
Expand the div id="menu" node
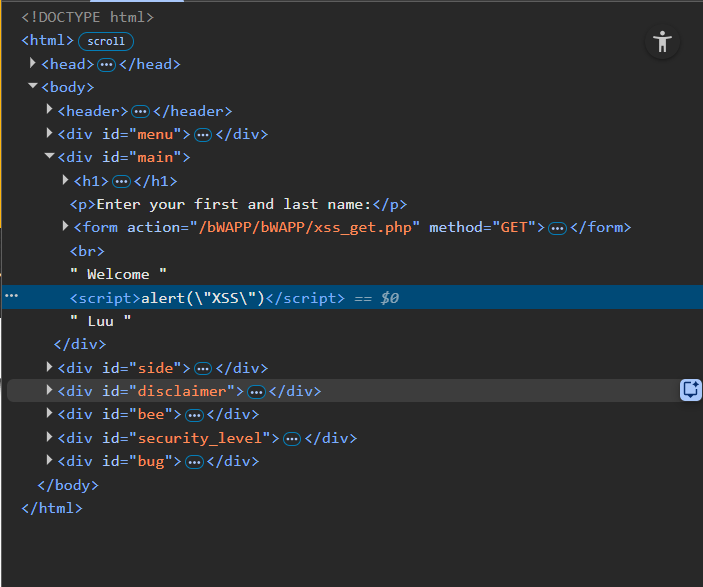tap(49, 133)
